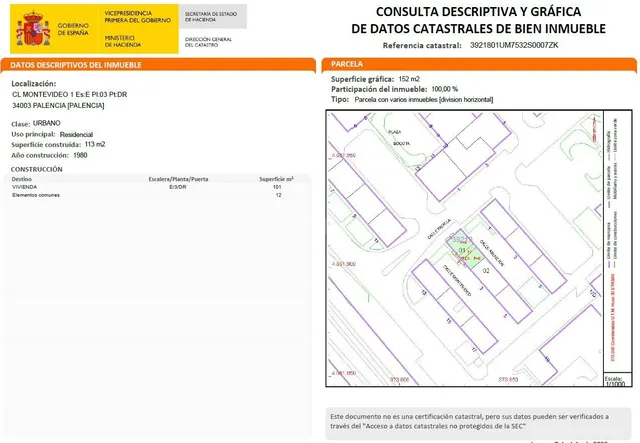Click 'VICEPRESIDENCIA PRIMERA DEL GOBIERNO' text
The image size is (640, 443).
pos(138,17)
